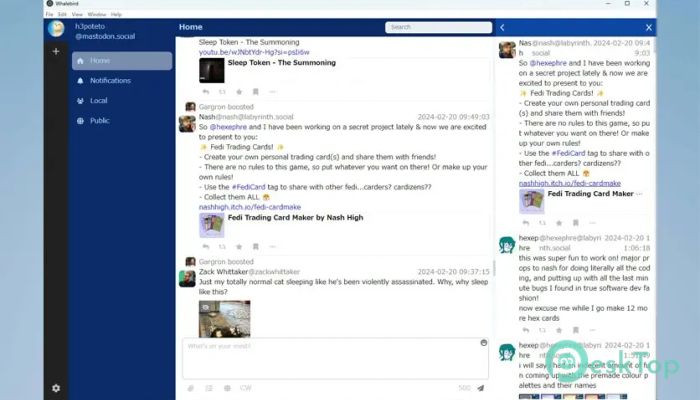
Task: Go back in the detail side panel
Action: 502,28
